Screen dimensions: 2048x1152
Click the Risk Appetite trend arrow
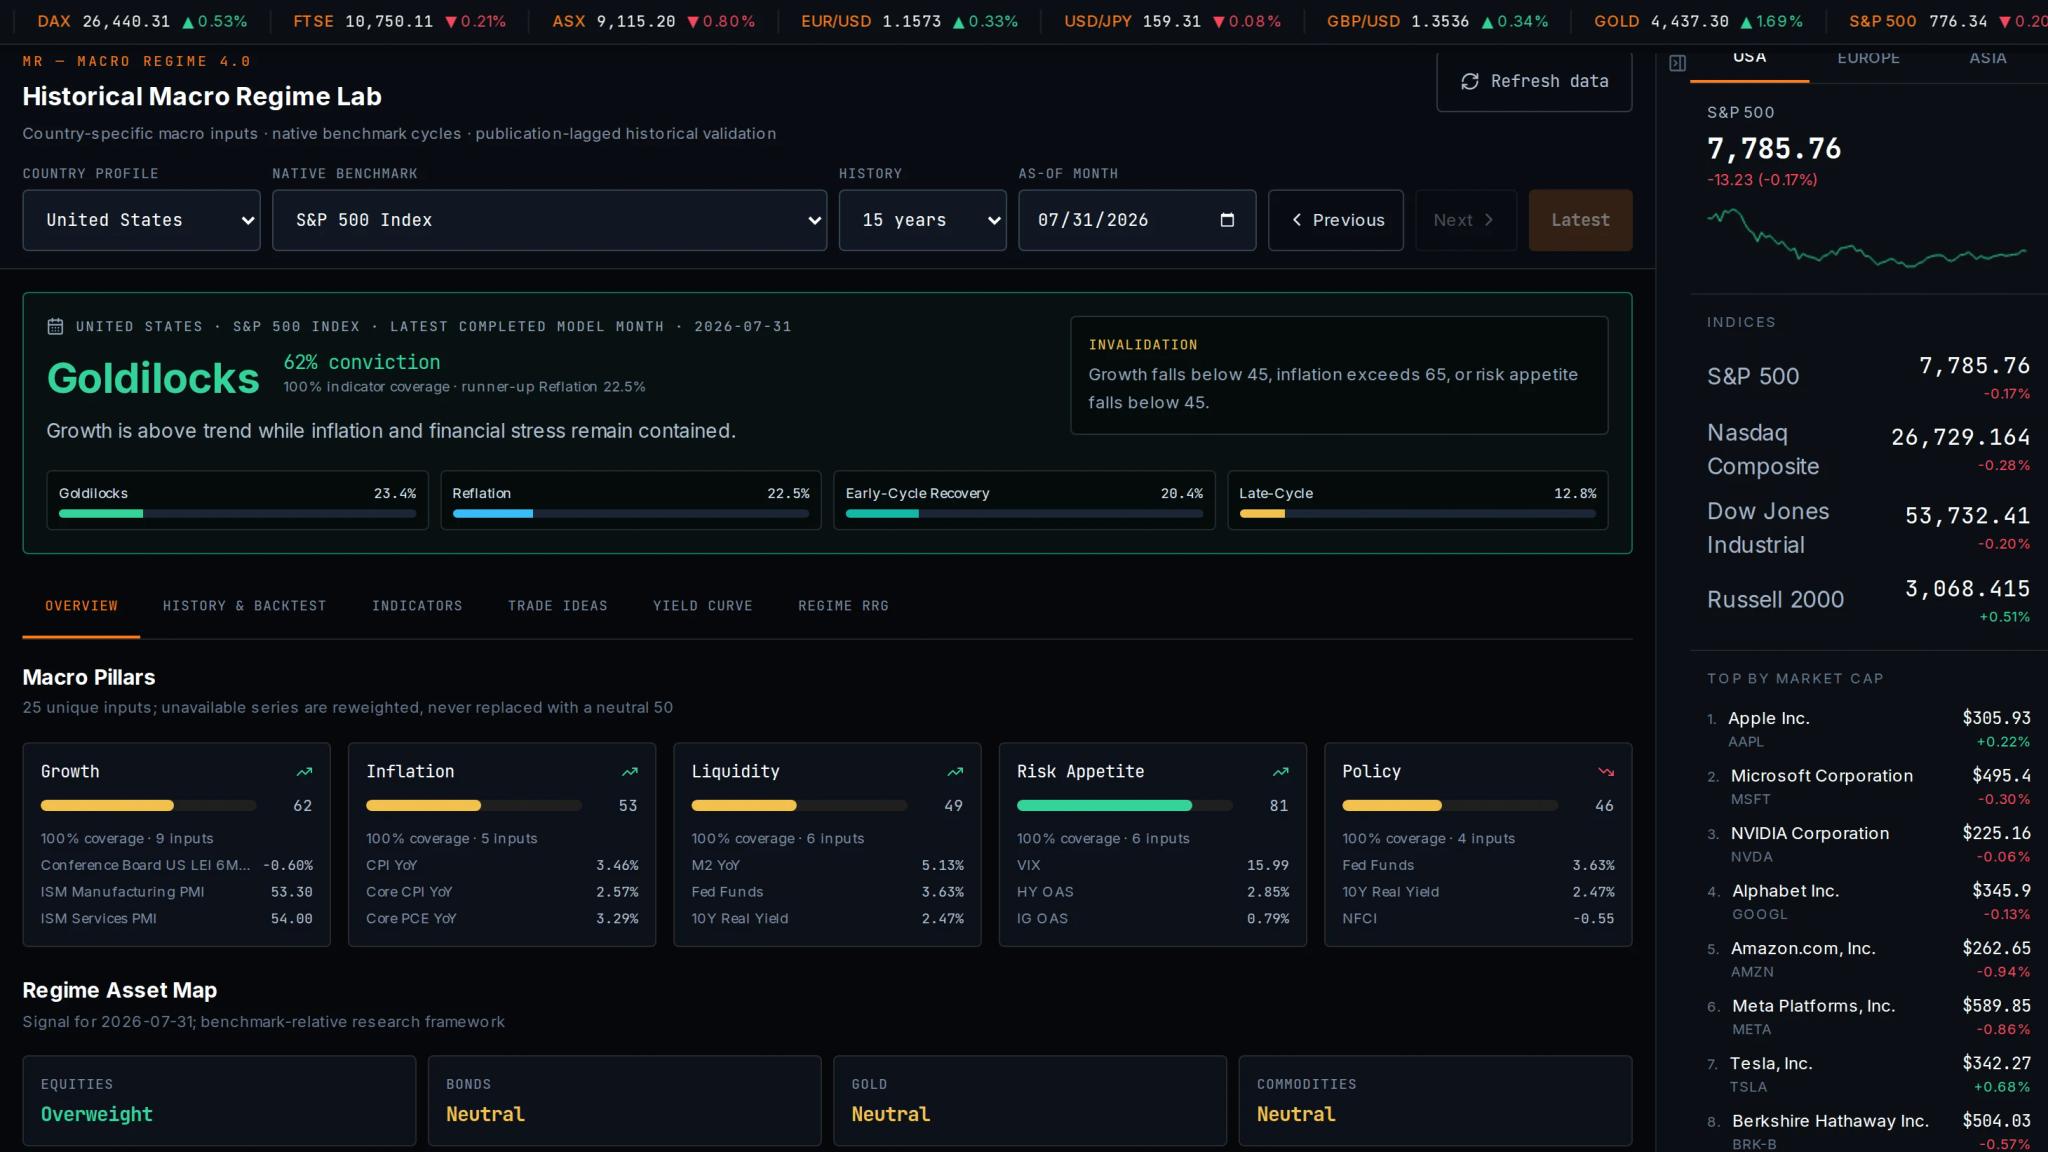coord(1280,772)
